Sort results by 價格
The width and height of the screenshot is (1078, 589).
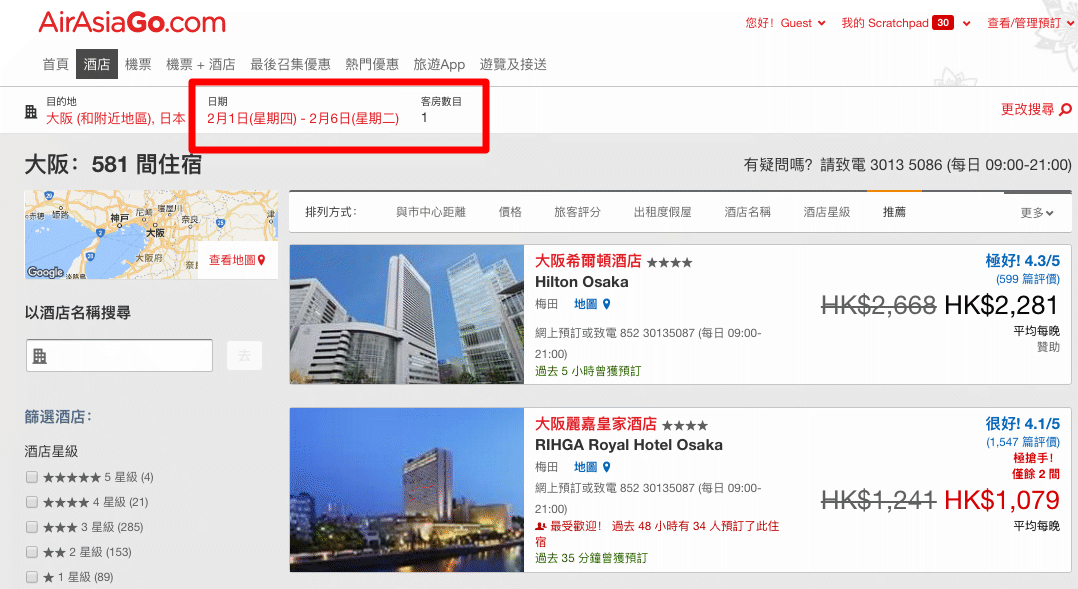(510, 212)
